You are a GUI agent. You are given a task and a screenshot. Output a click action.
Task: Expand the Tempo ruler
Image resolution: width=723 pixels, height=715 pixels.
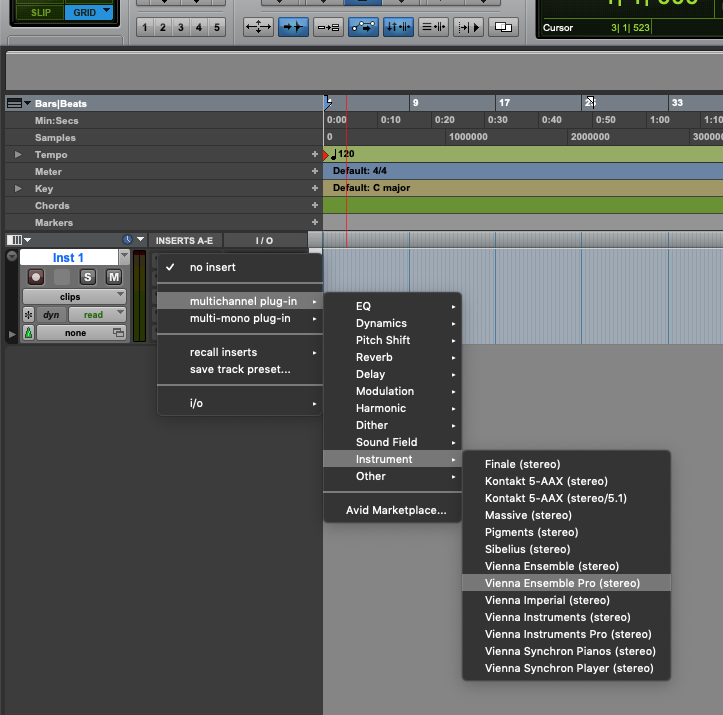coord(18,154)
